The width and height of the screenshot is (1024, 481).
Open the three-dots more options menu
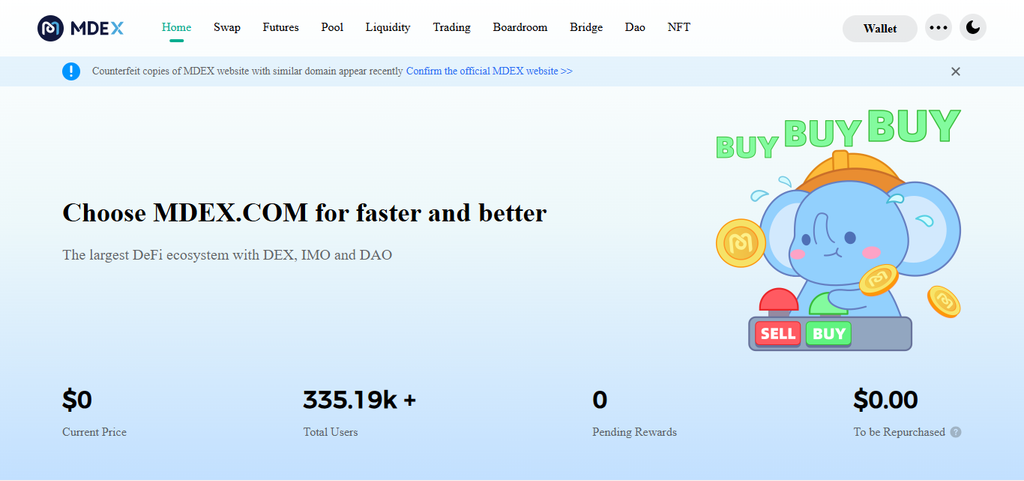coord(938,28)
